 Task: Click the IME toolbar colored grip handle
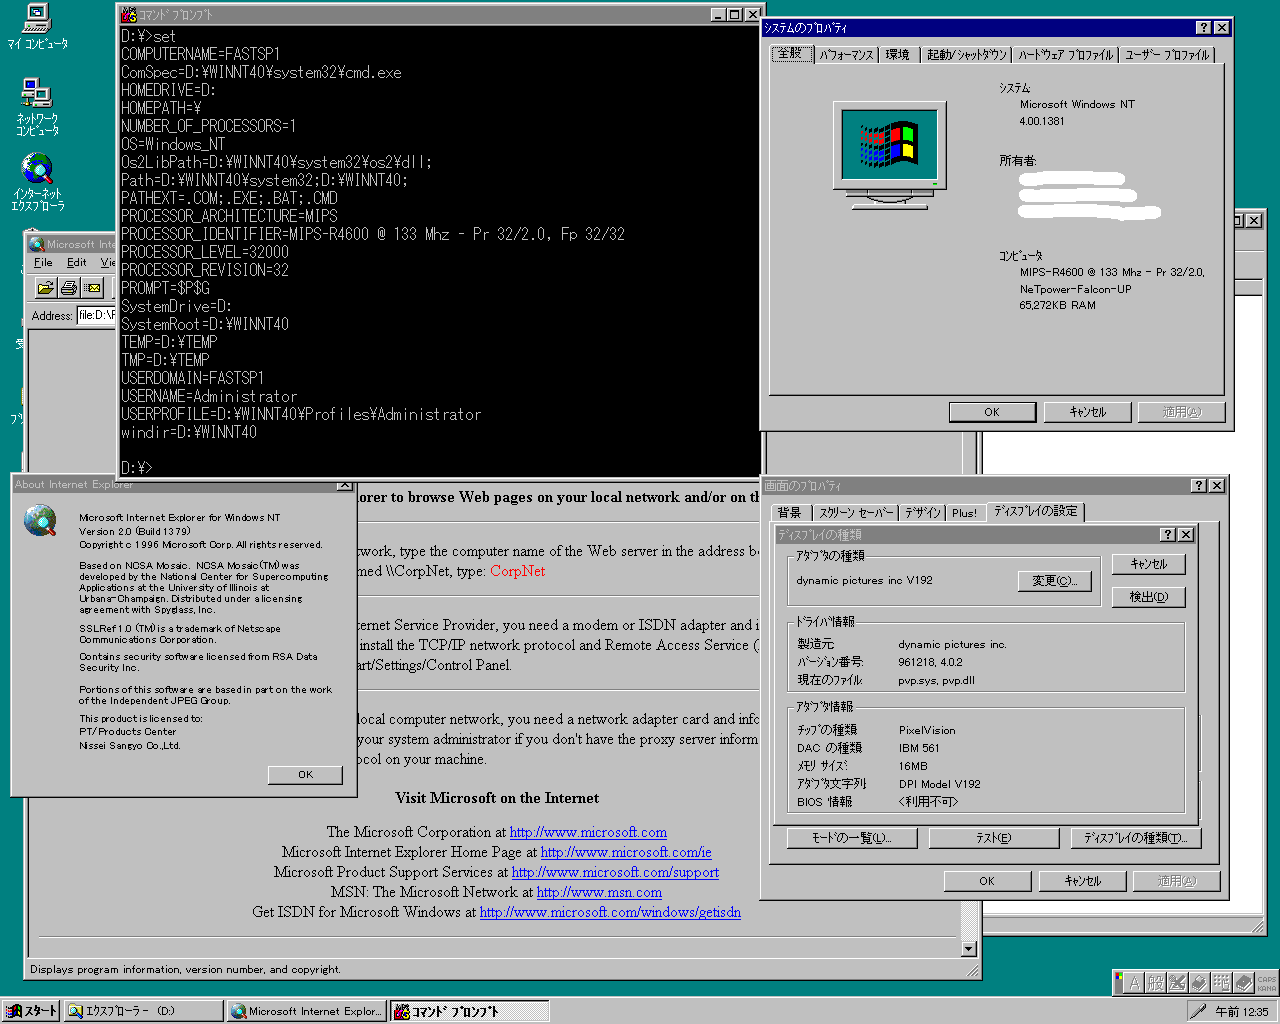coord(1119,983)
